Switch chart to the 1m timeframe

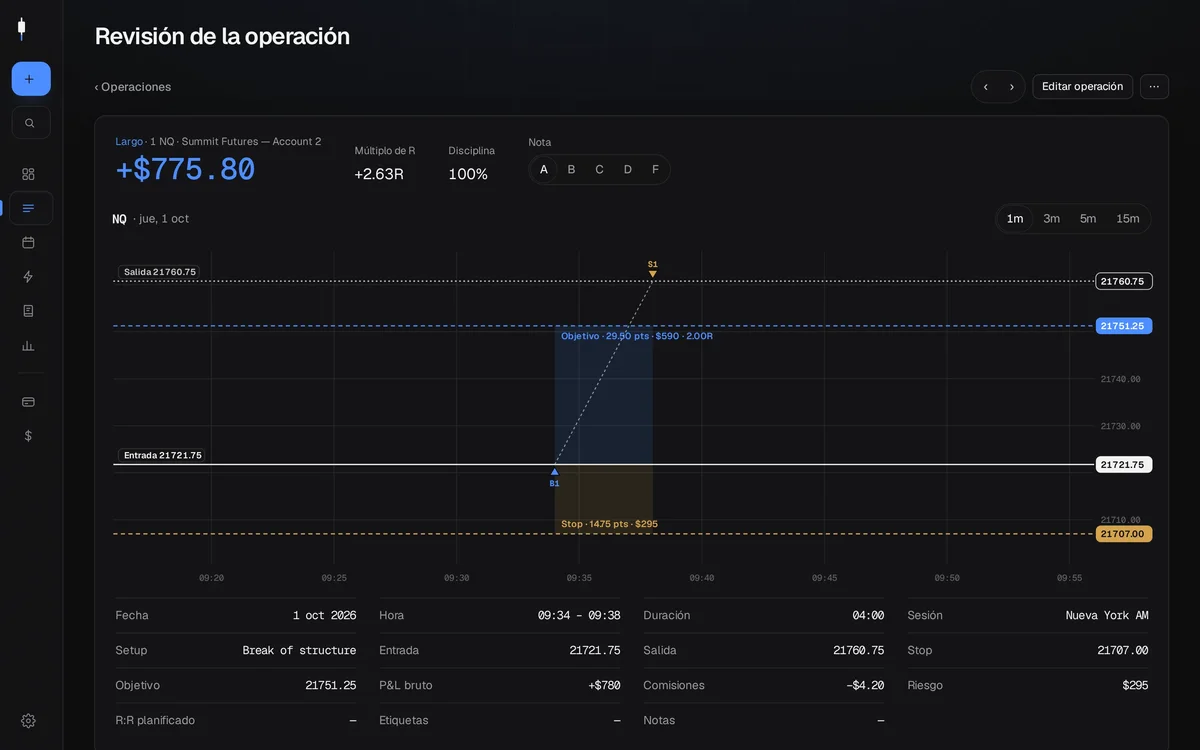click(x=1015, y=219)
